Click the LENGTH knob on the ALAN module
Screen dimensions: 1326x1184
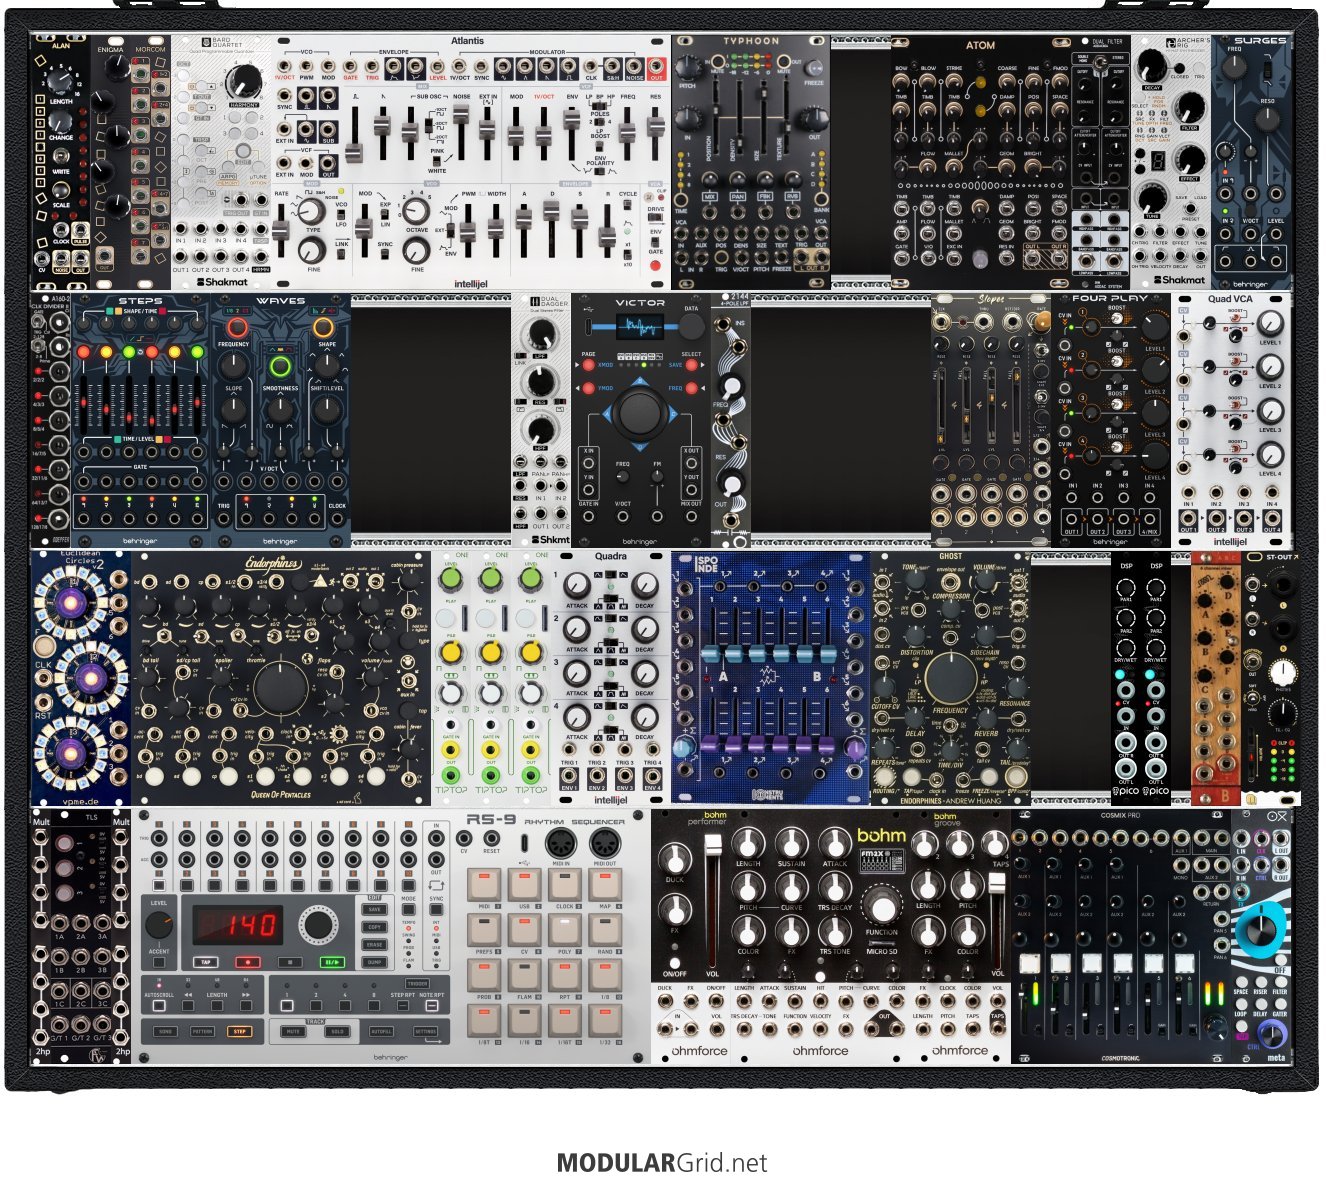click(62, 80)
